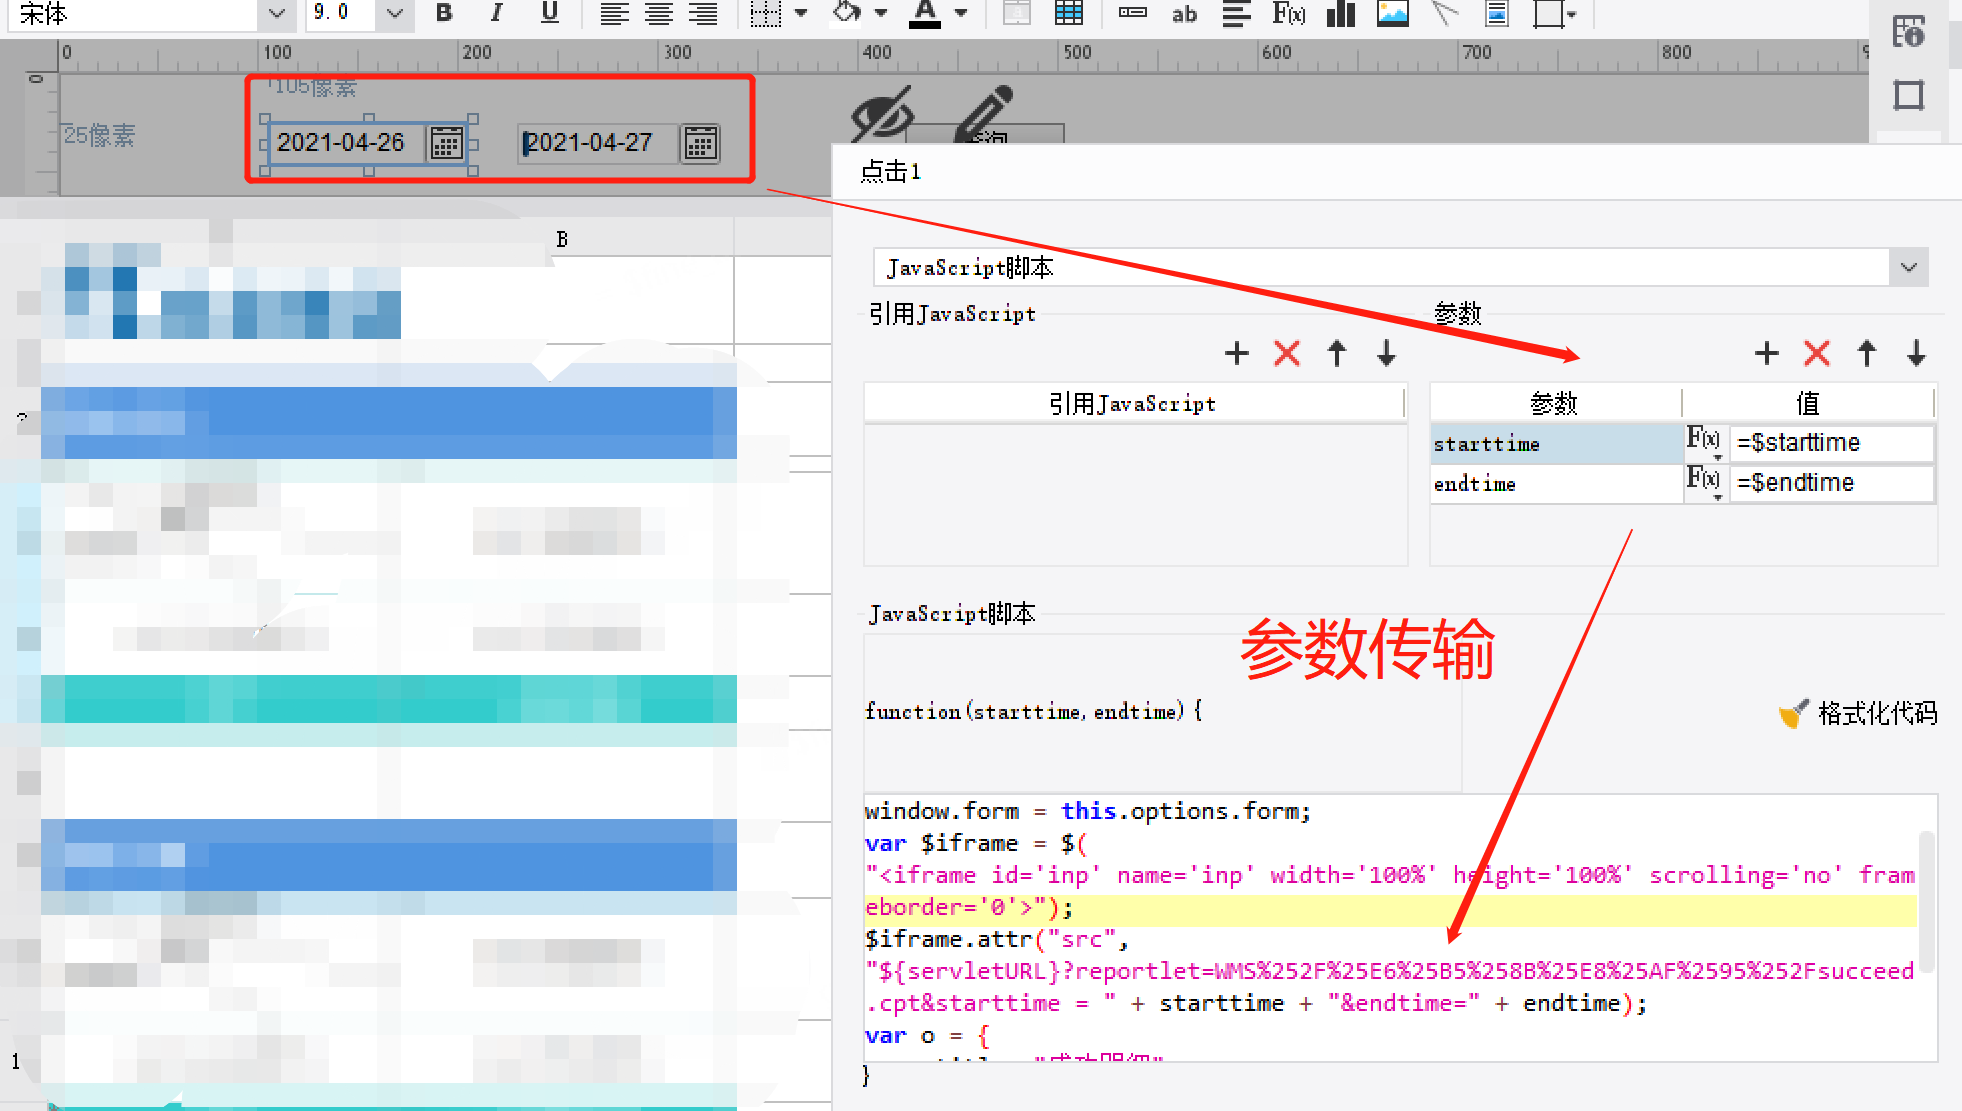Insert slope line icon
Viewport: 1962px width, 1111px height.
point(1444,13)
